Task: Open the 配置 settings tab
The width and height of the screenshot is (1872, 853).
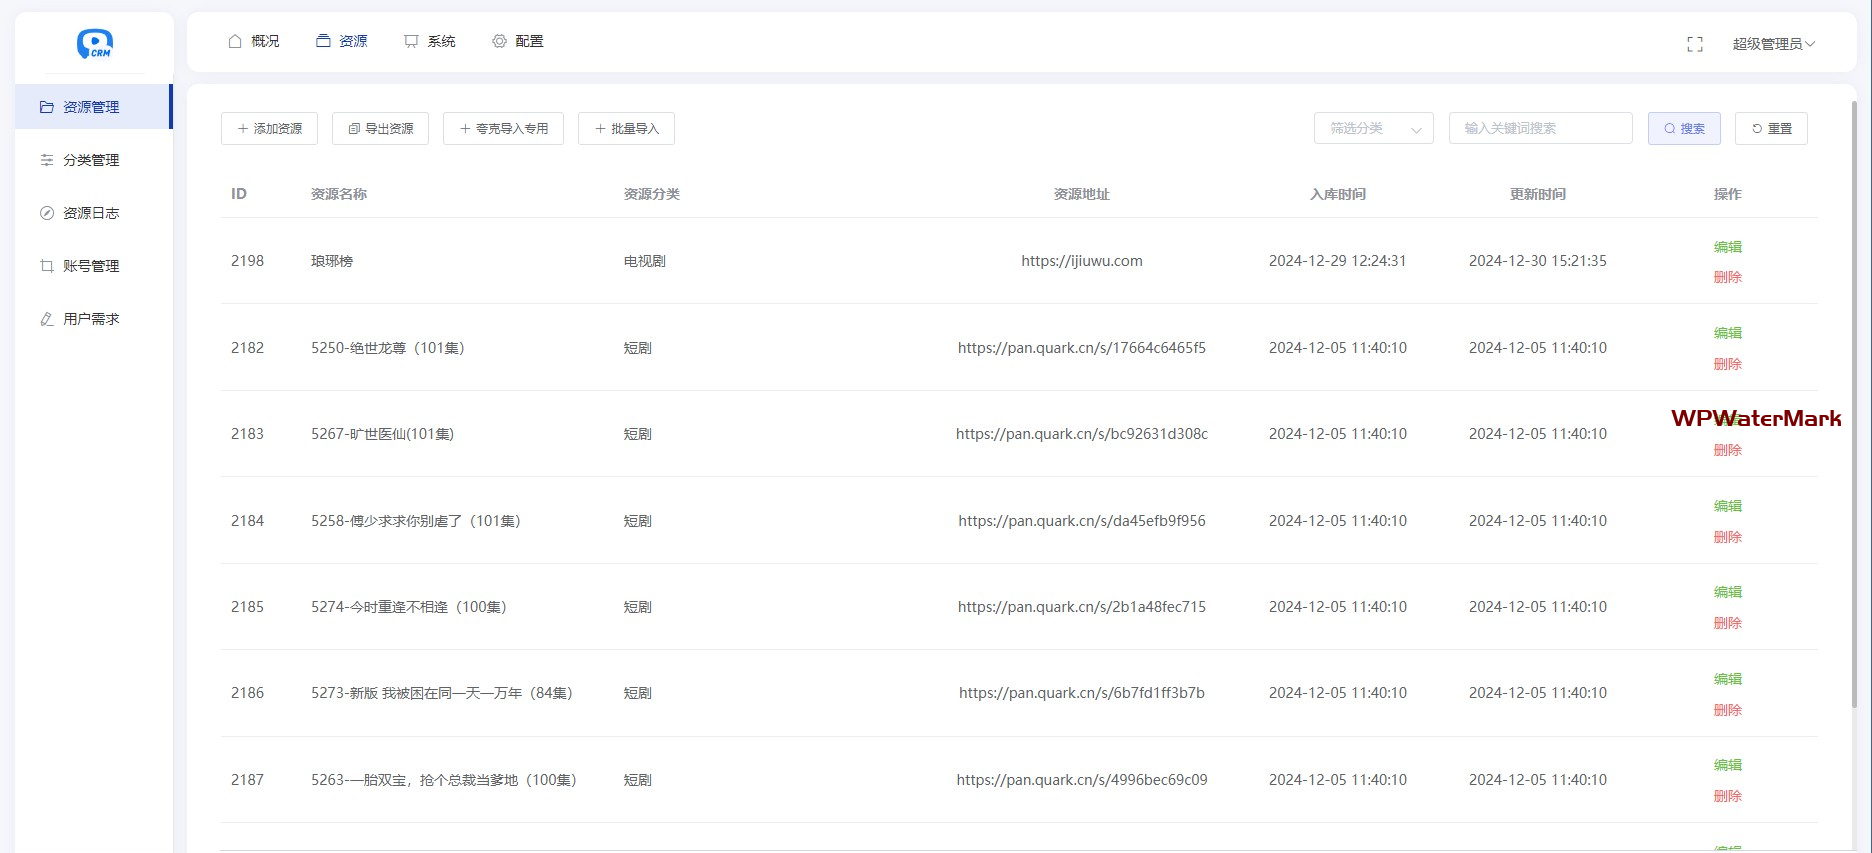Action: [x=518, y=41]
